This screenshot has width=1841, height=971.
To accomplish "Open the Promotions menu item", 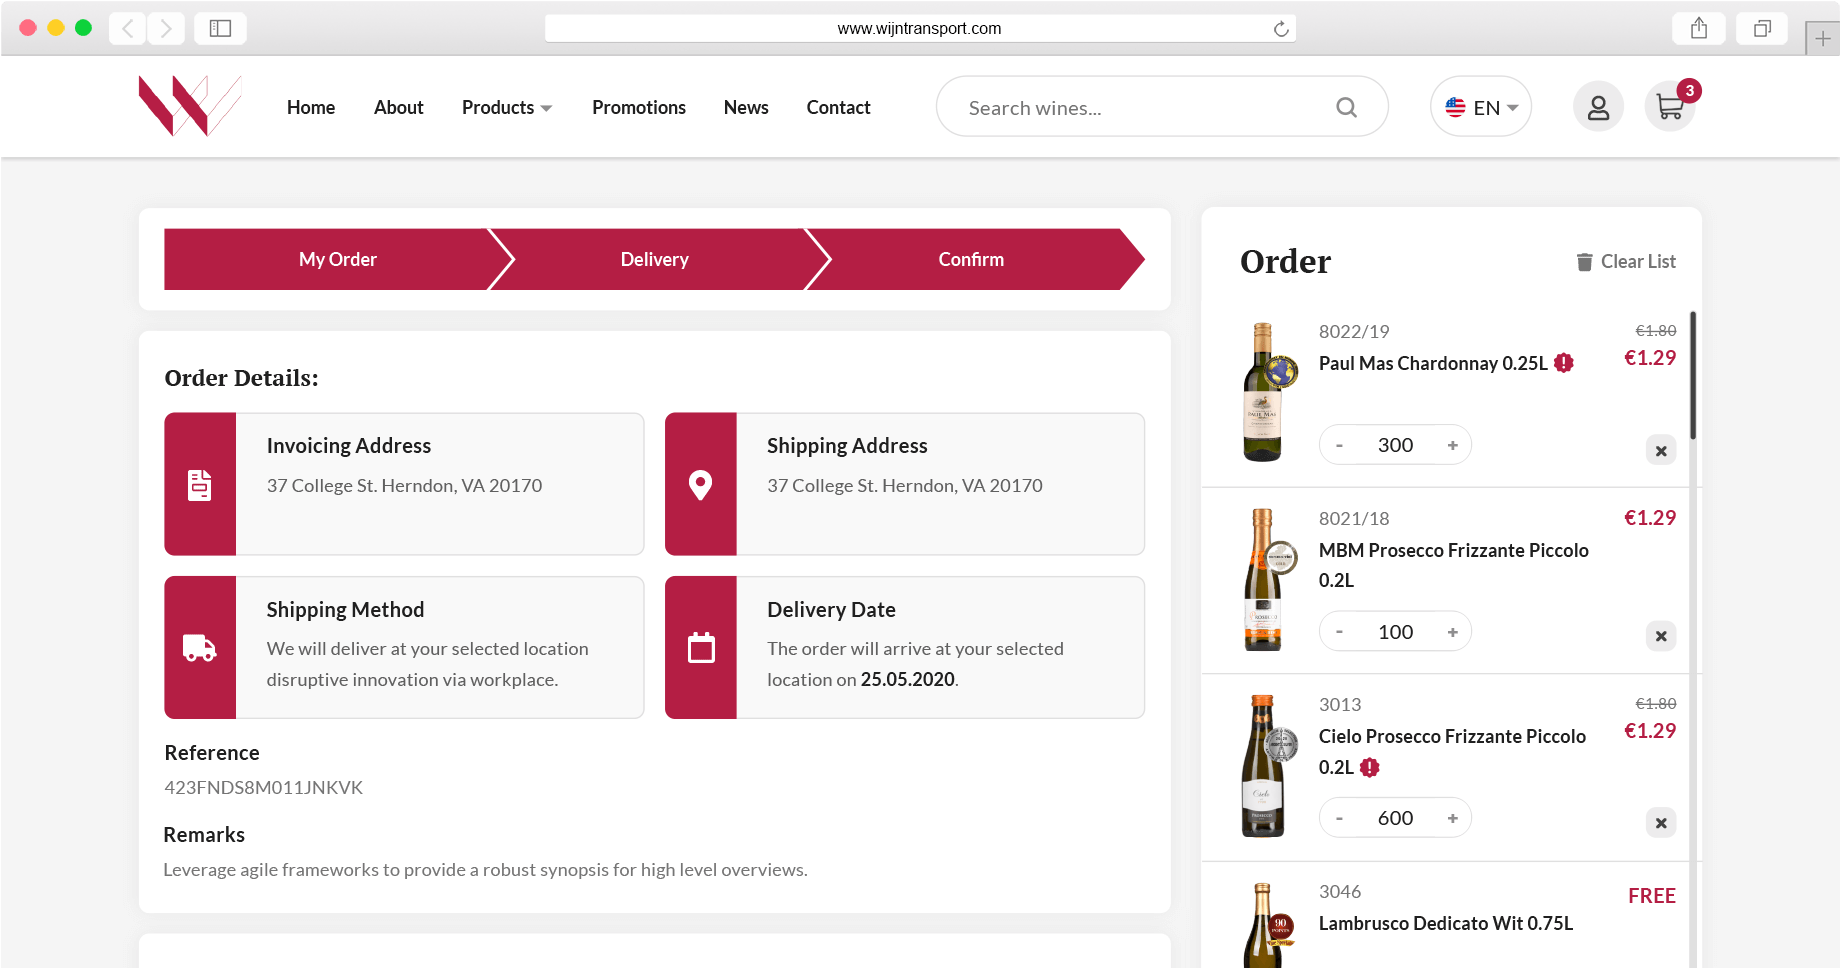I will [639, 107].
